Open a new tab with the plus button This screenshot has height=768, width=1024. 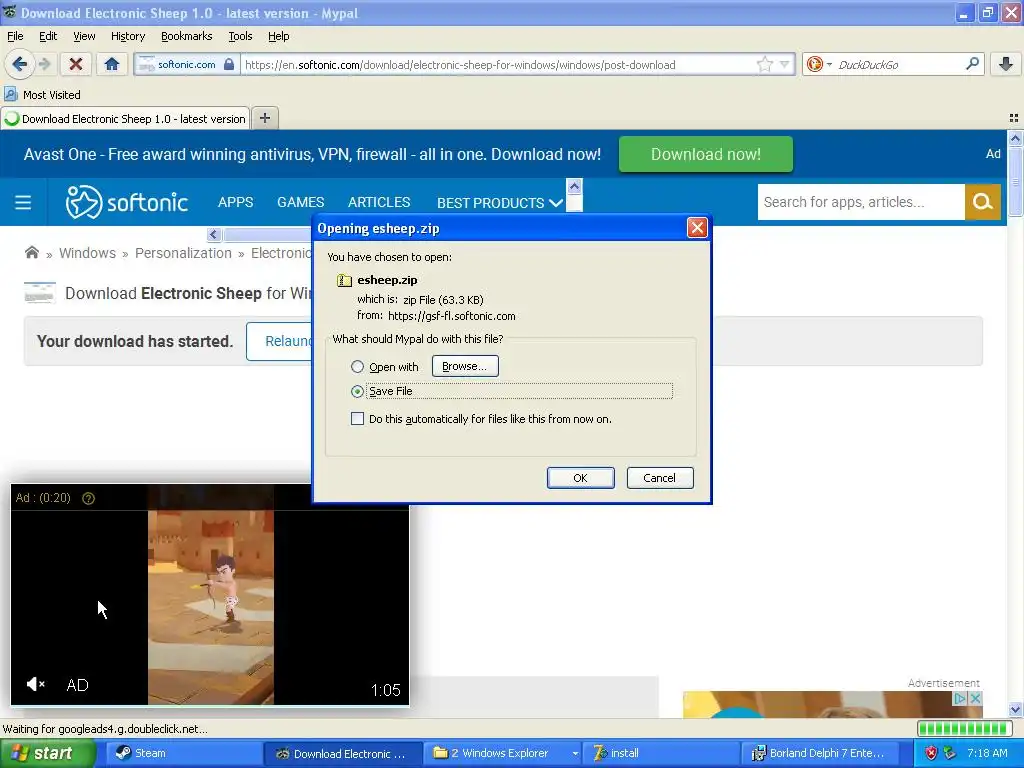pyautogui.click(x=264, y=118)
